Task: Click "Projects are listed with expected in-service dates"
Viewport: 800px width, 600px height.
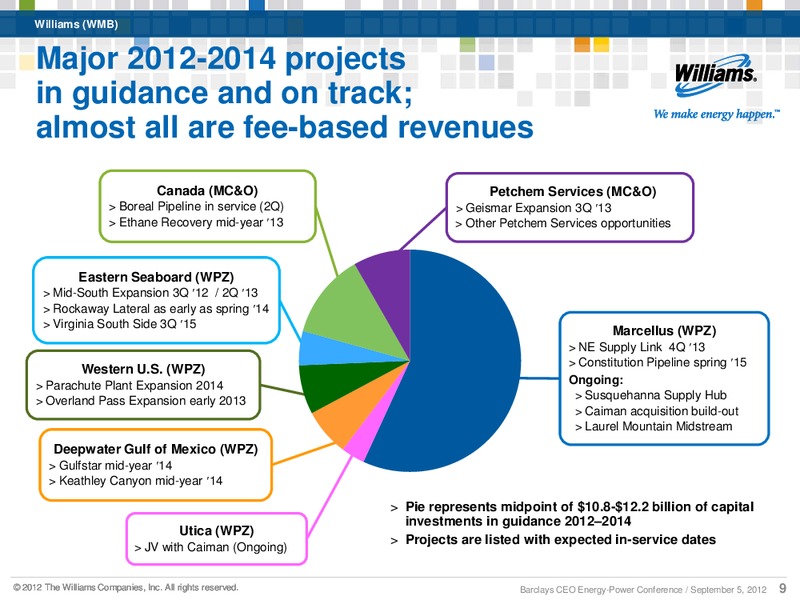Action: (560, 540)
